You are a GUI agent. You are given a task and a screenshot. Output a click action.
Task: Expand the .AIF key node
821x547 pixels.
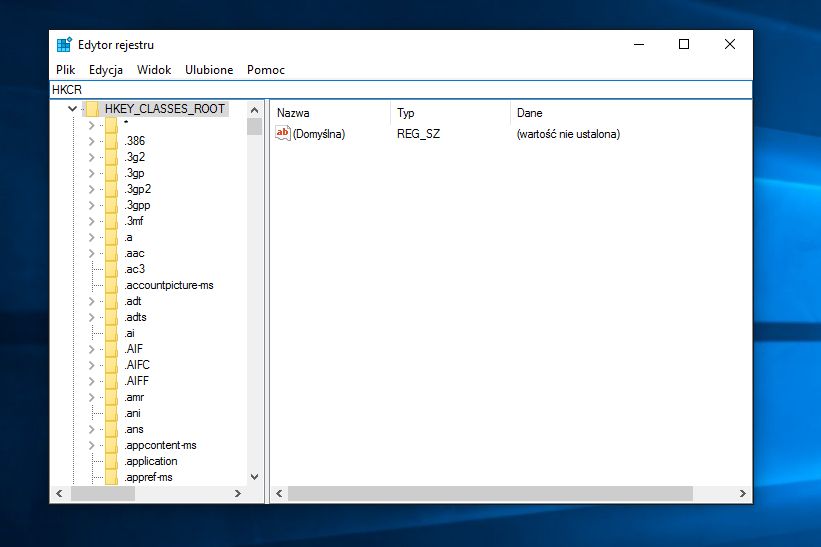92,349
